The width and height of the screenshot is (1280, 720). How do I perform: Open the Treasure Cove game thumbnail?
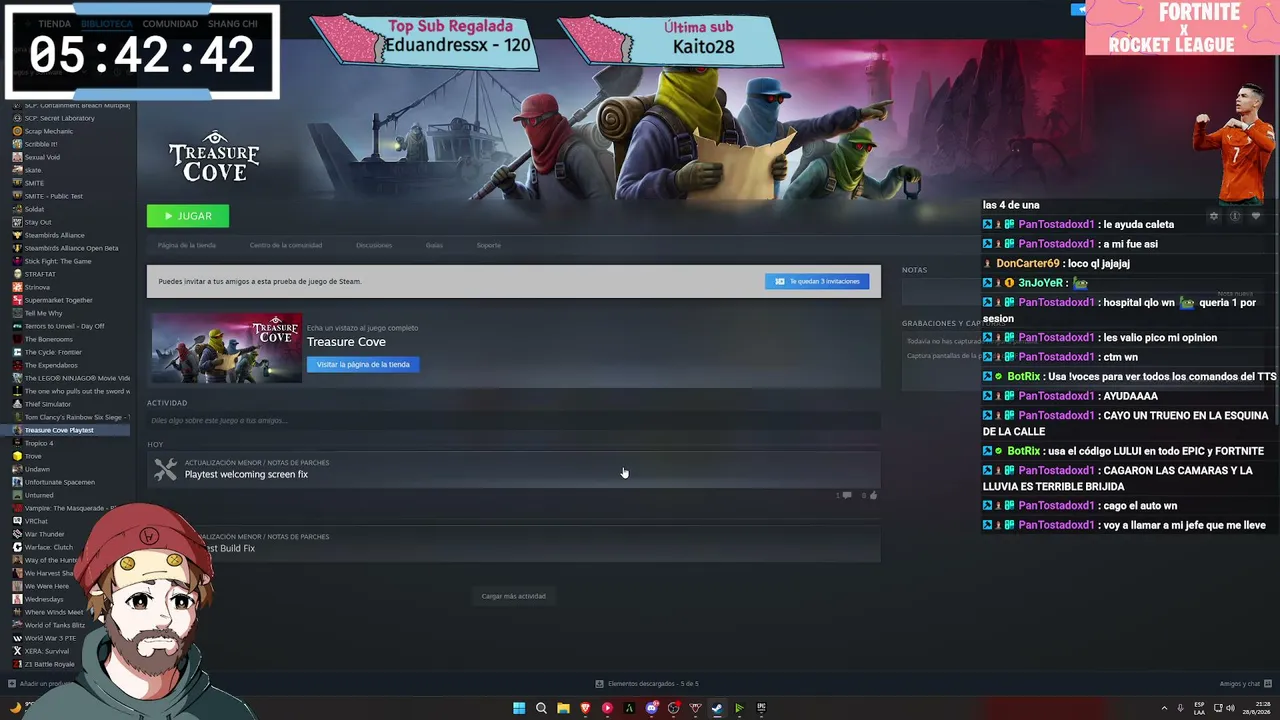pyautogui.click(x=226, y=347)
